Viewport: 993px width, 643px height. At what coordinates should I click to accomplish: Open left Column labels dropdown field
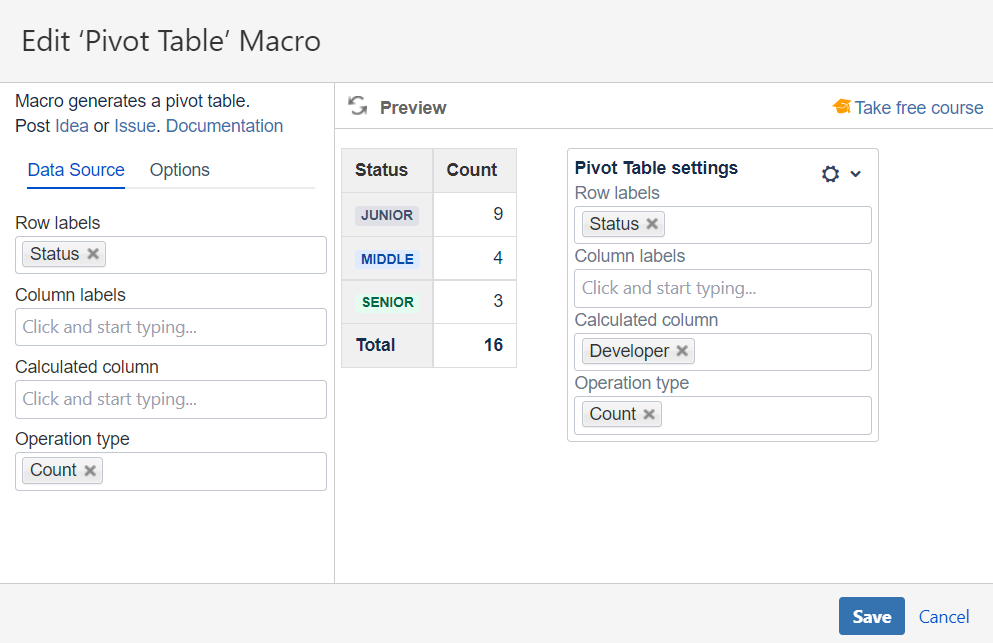pos(171,327)
